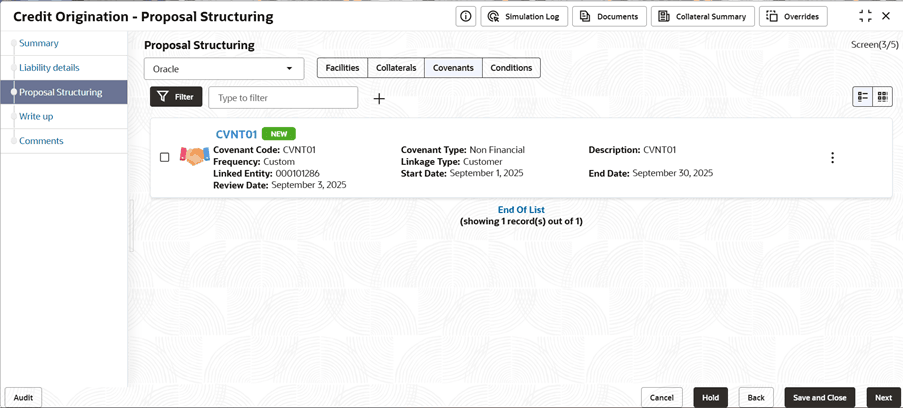Expand the Oracle dropdown
Screen dimensions: 903x408
click(x=224, y=69)
